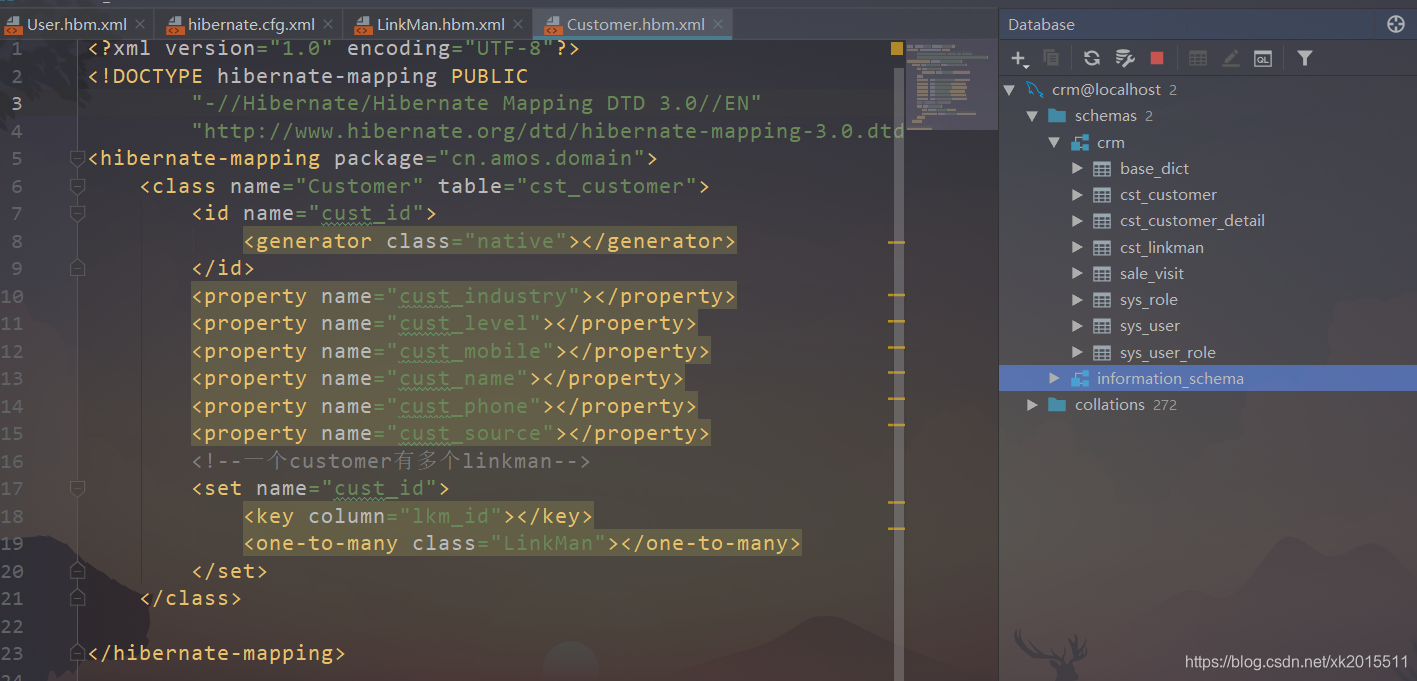
Task: Expand the cst_customer_detail table
Action: [1077, 221]
